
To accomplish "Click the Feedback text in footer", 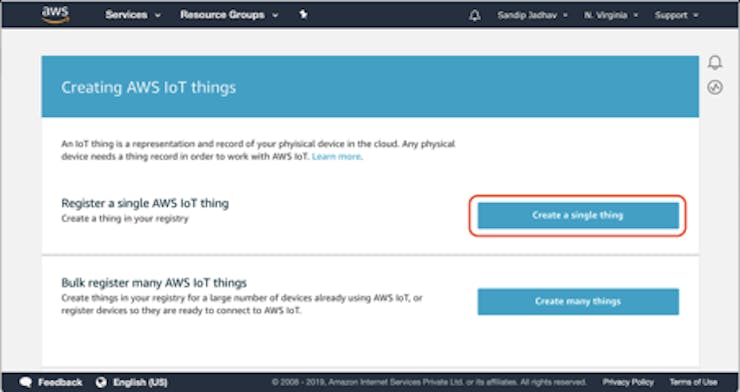I will pos(60,382).
